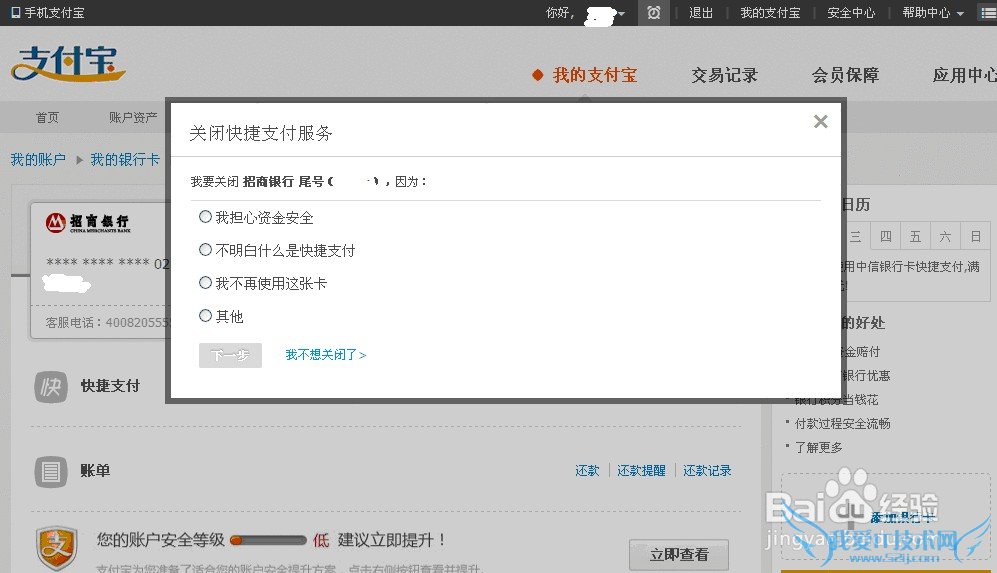Click 我不想关闭了 link
Viewport: 997px width, 573px height.
(x=326, y=355)
